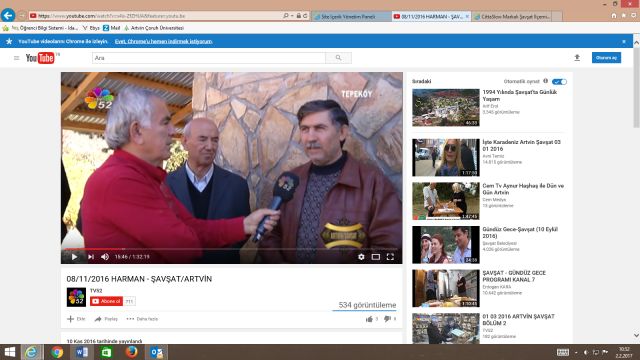Like the video with thumbs up
This screenshot has height=360, width=640.
369,319
